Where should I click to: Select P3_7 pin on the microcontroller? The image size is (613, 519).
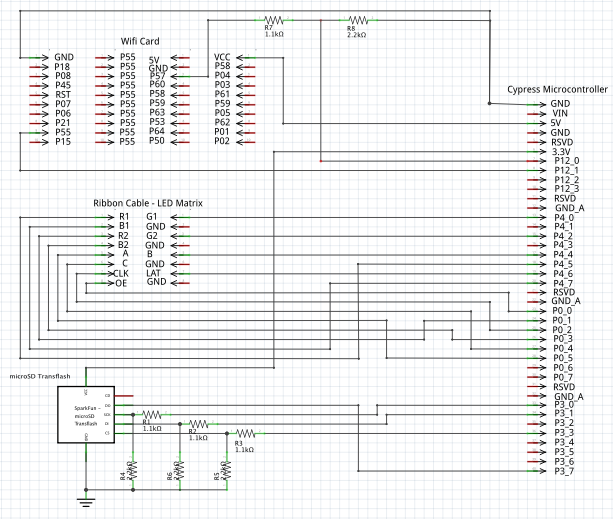tap(564, 471)
